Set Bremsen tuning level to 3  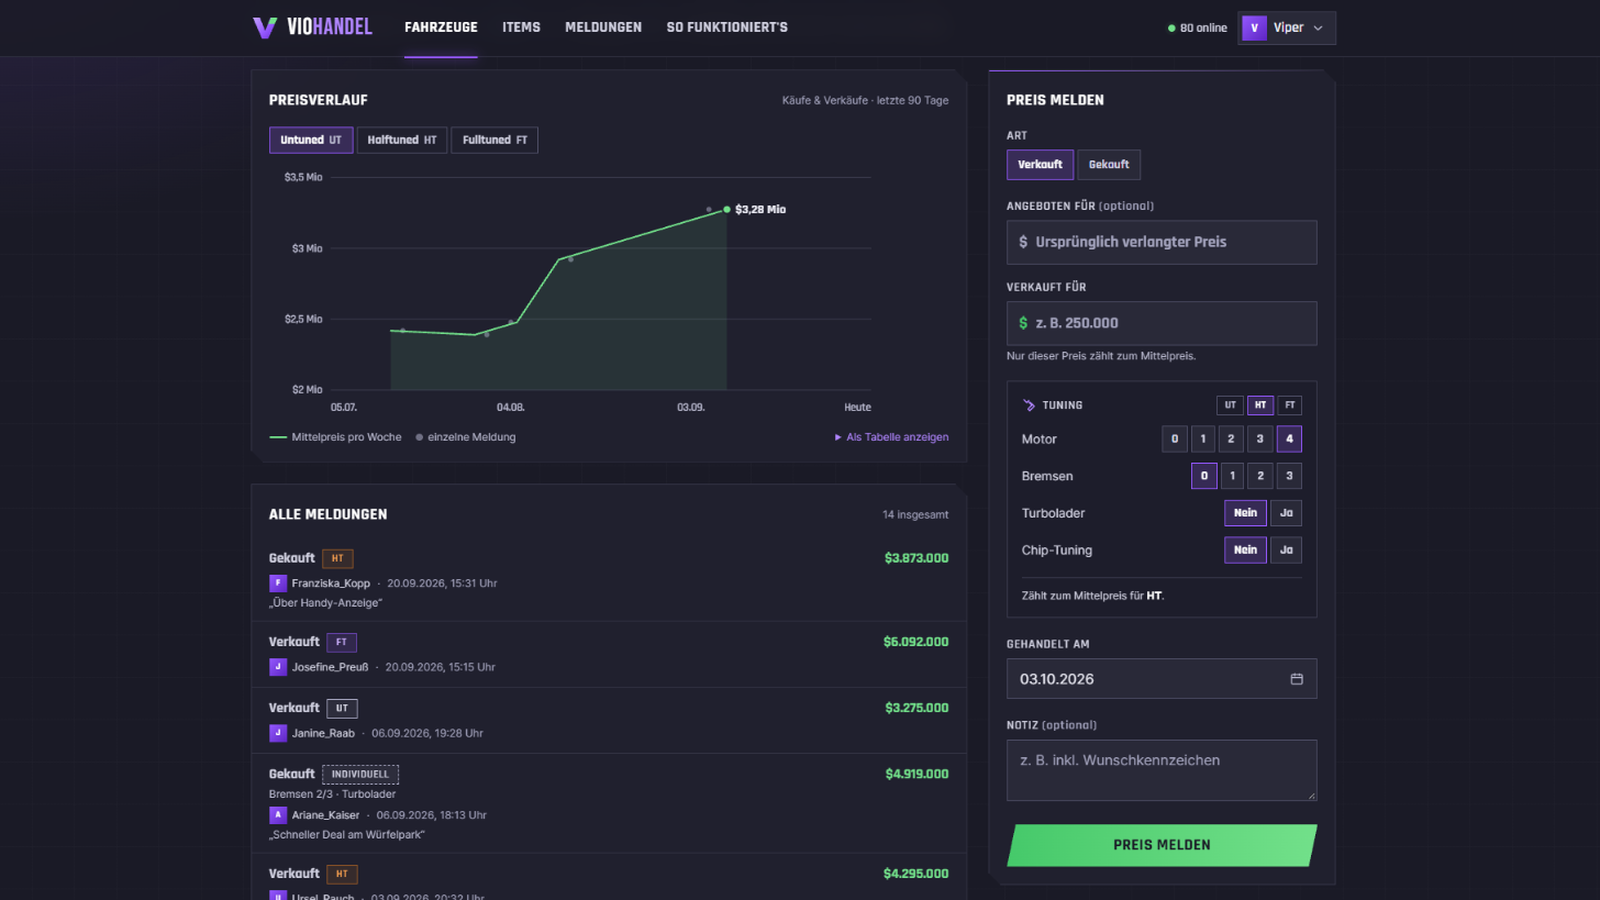click(x=1289, y=476)
